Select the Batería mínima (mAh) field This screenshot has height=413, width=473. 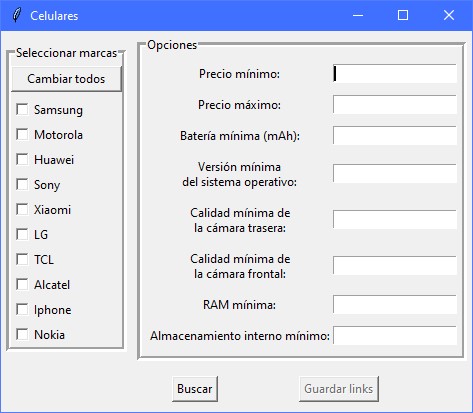pos(395,136)
